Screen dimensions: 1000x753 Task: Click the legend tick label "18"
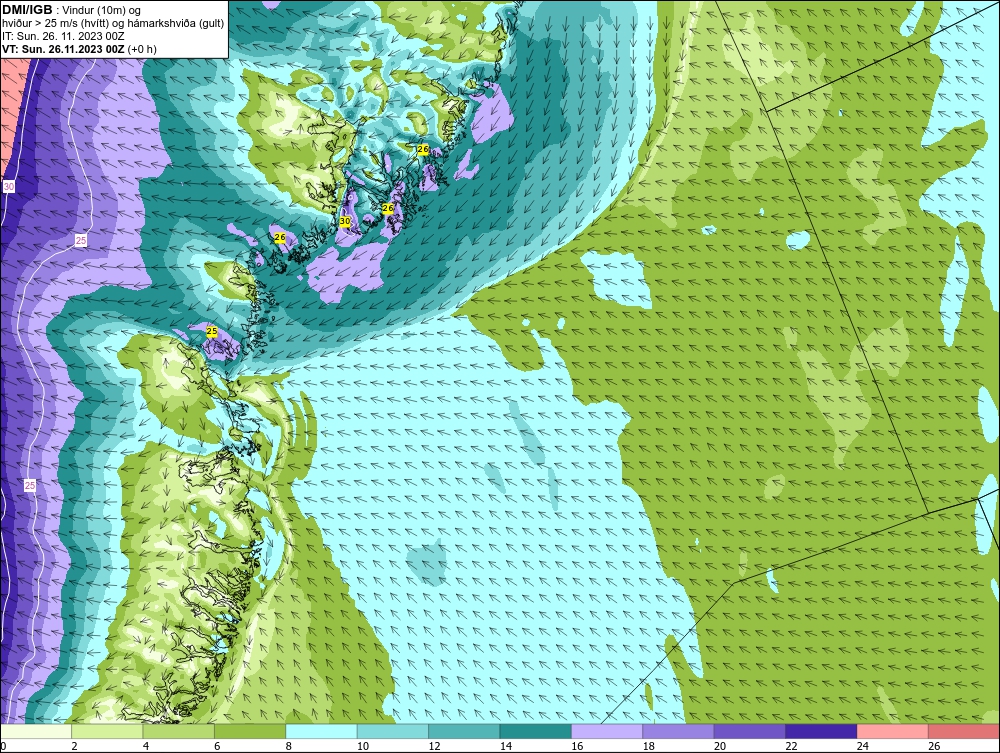[x=649, y=746]
